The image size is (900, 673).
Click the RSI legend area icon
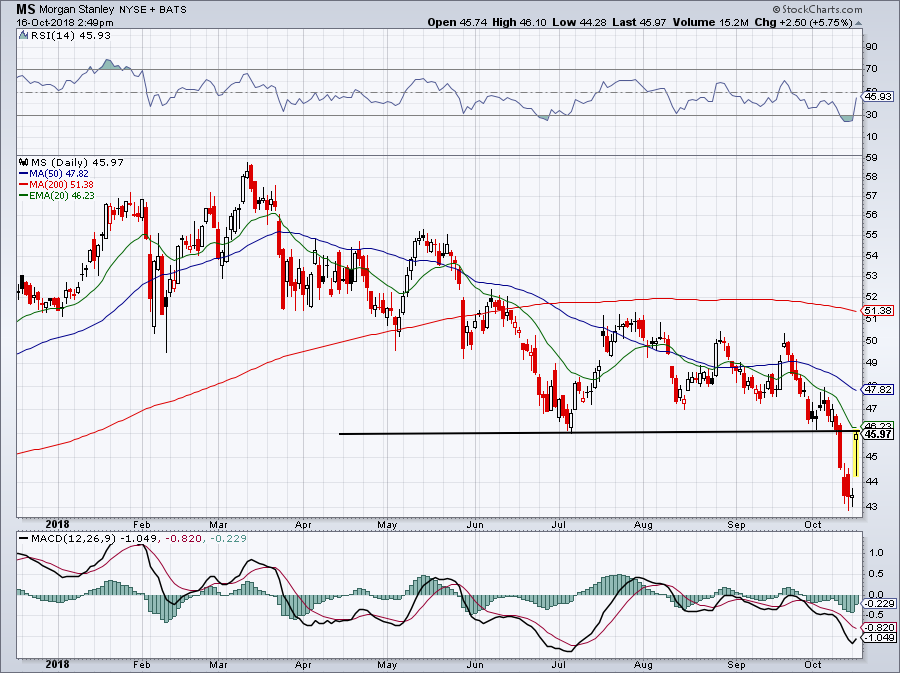[24, 35]
